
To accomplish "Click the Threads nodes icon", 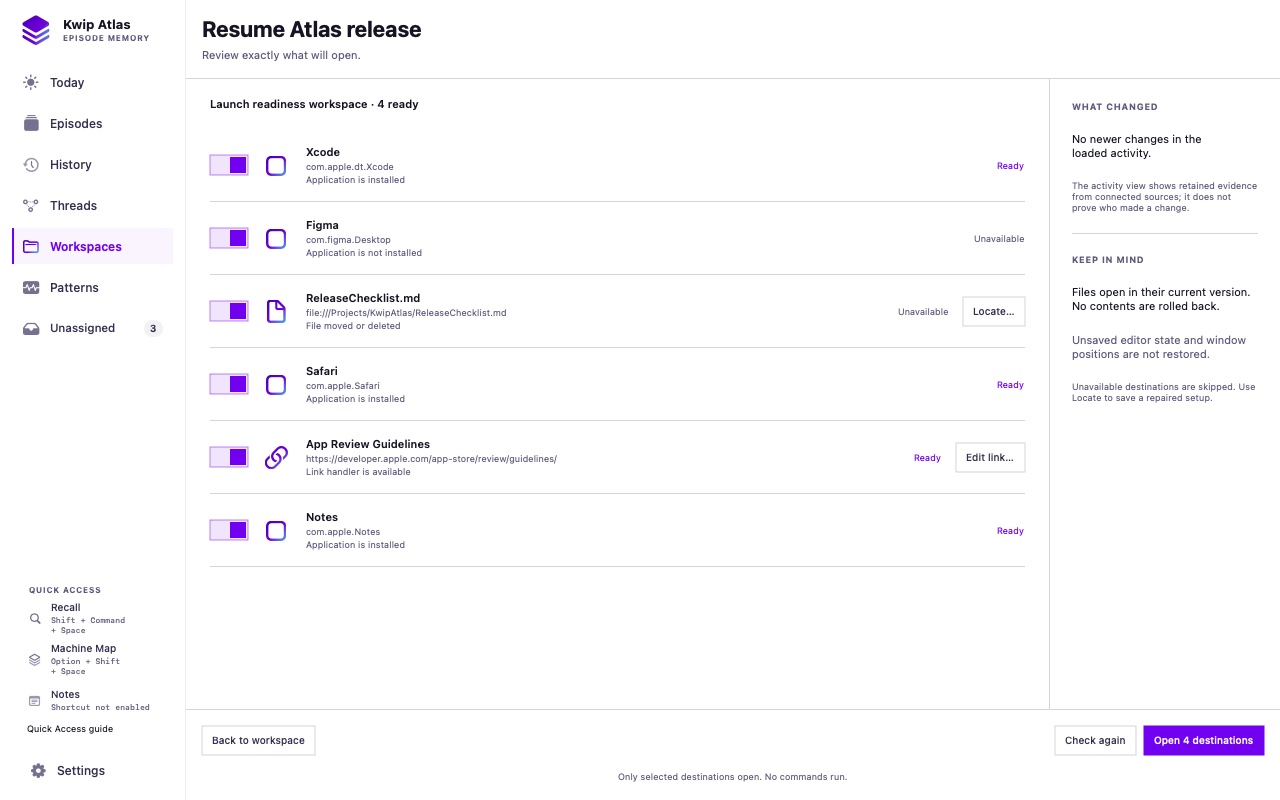I will click(x=31, y=206).
